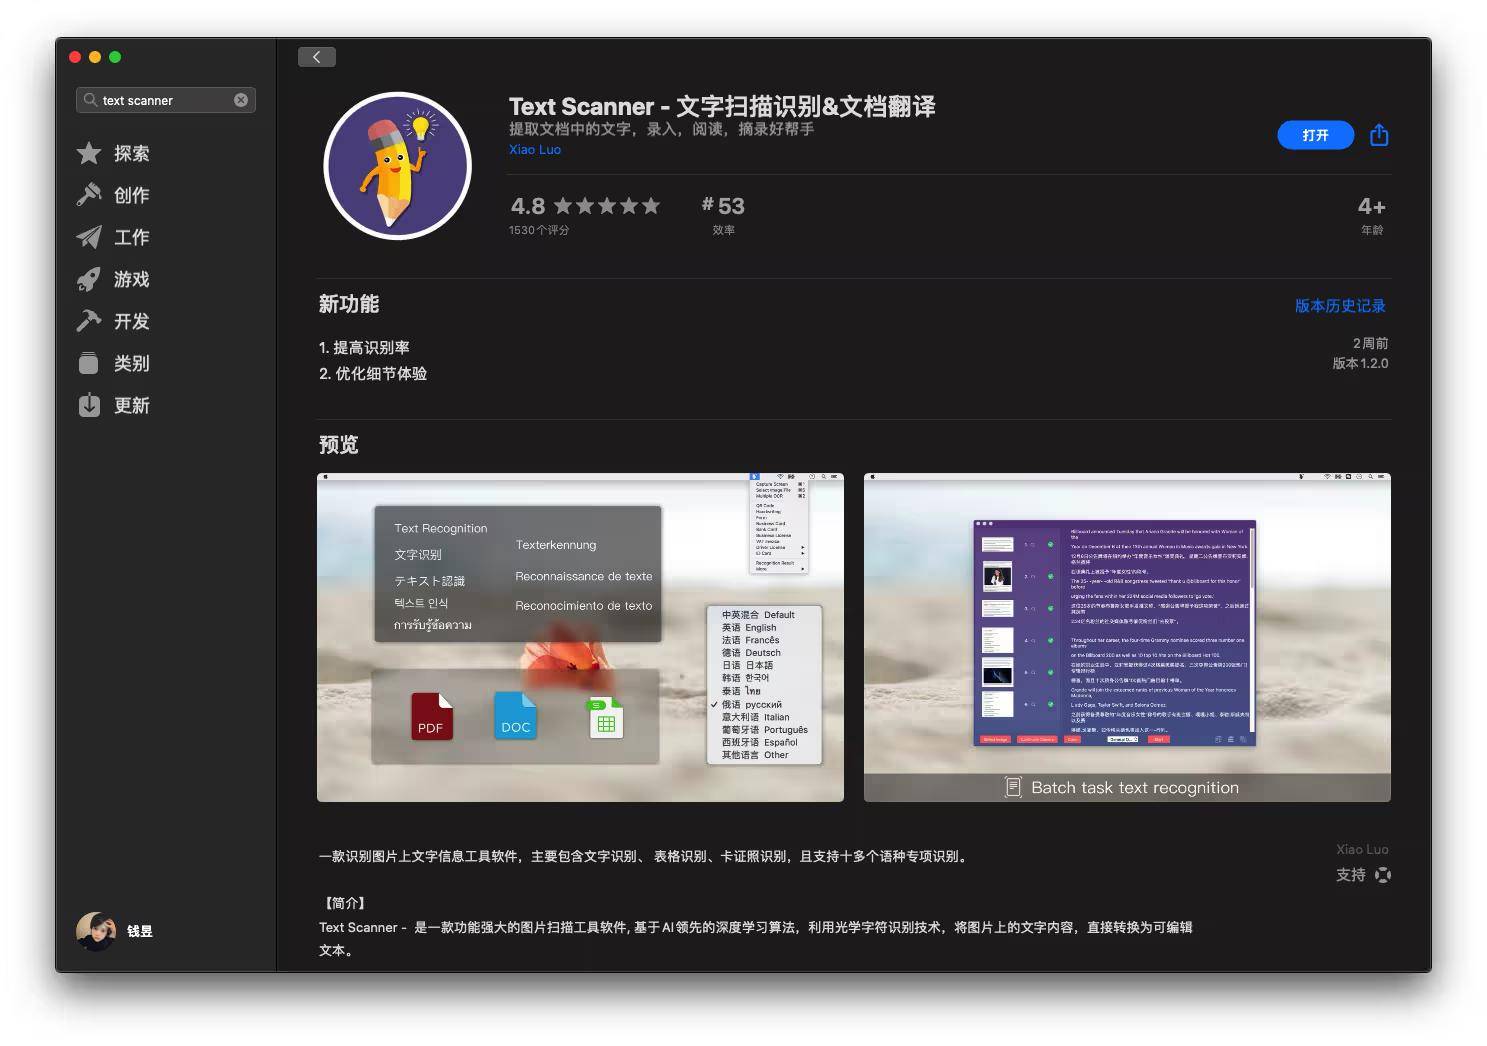This screenshot has width=1487, height=1046.
Task: Click the 钱昱 account name
Action: click(140, 931)
